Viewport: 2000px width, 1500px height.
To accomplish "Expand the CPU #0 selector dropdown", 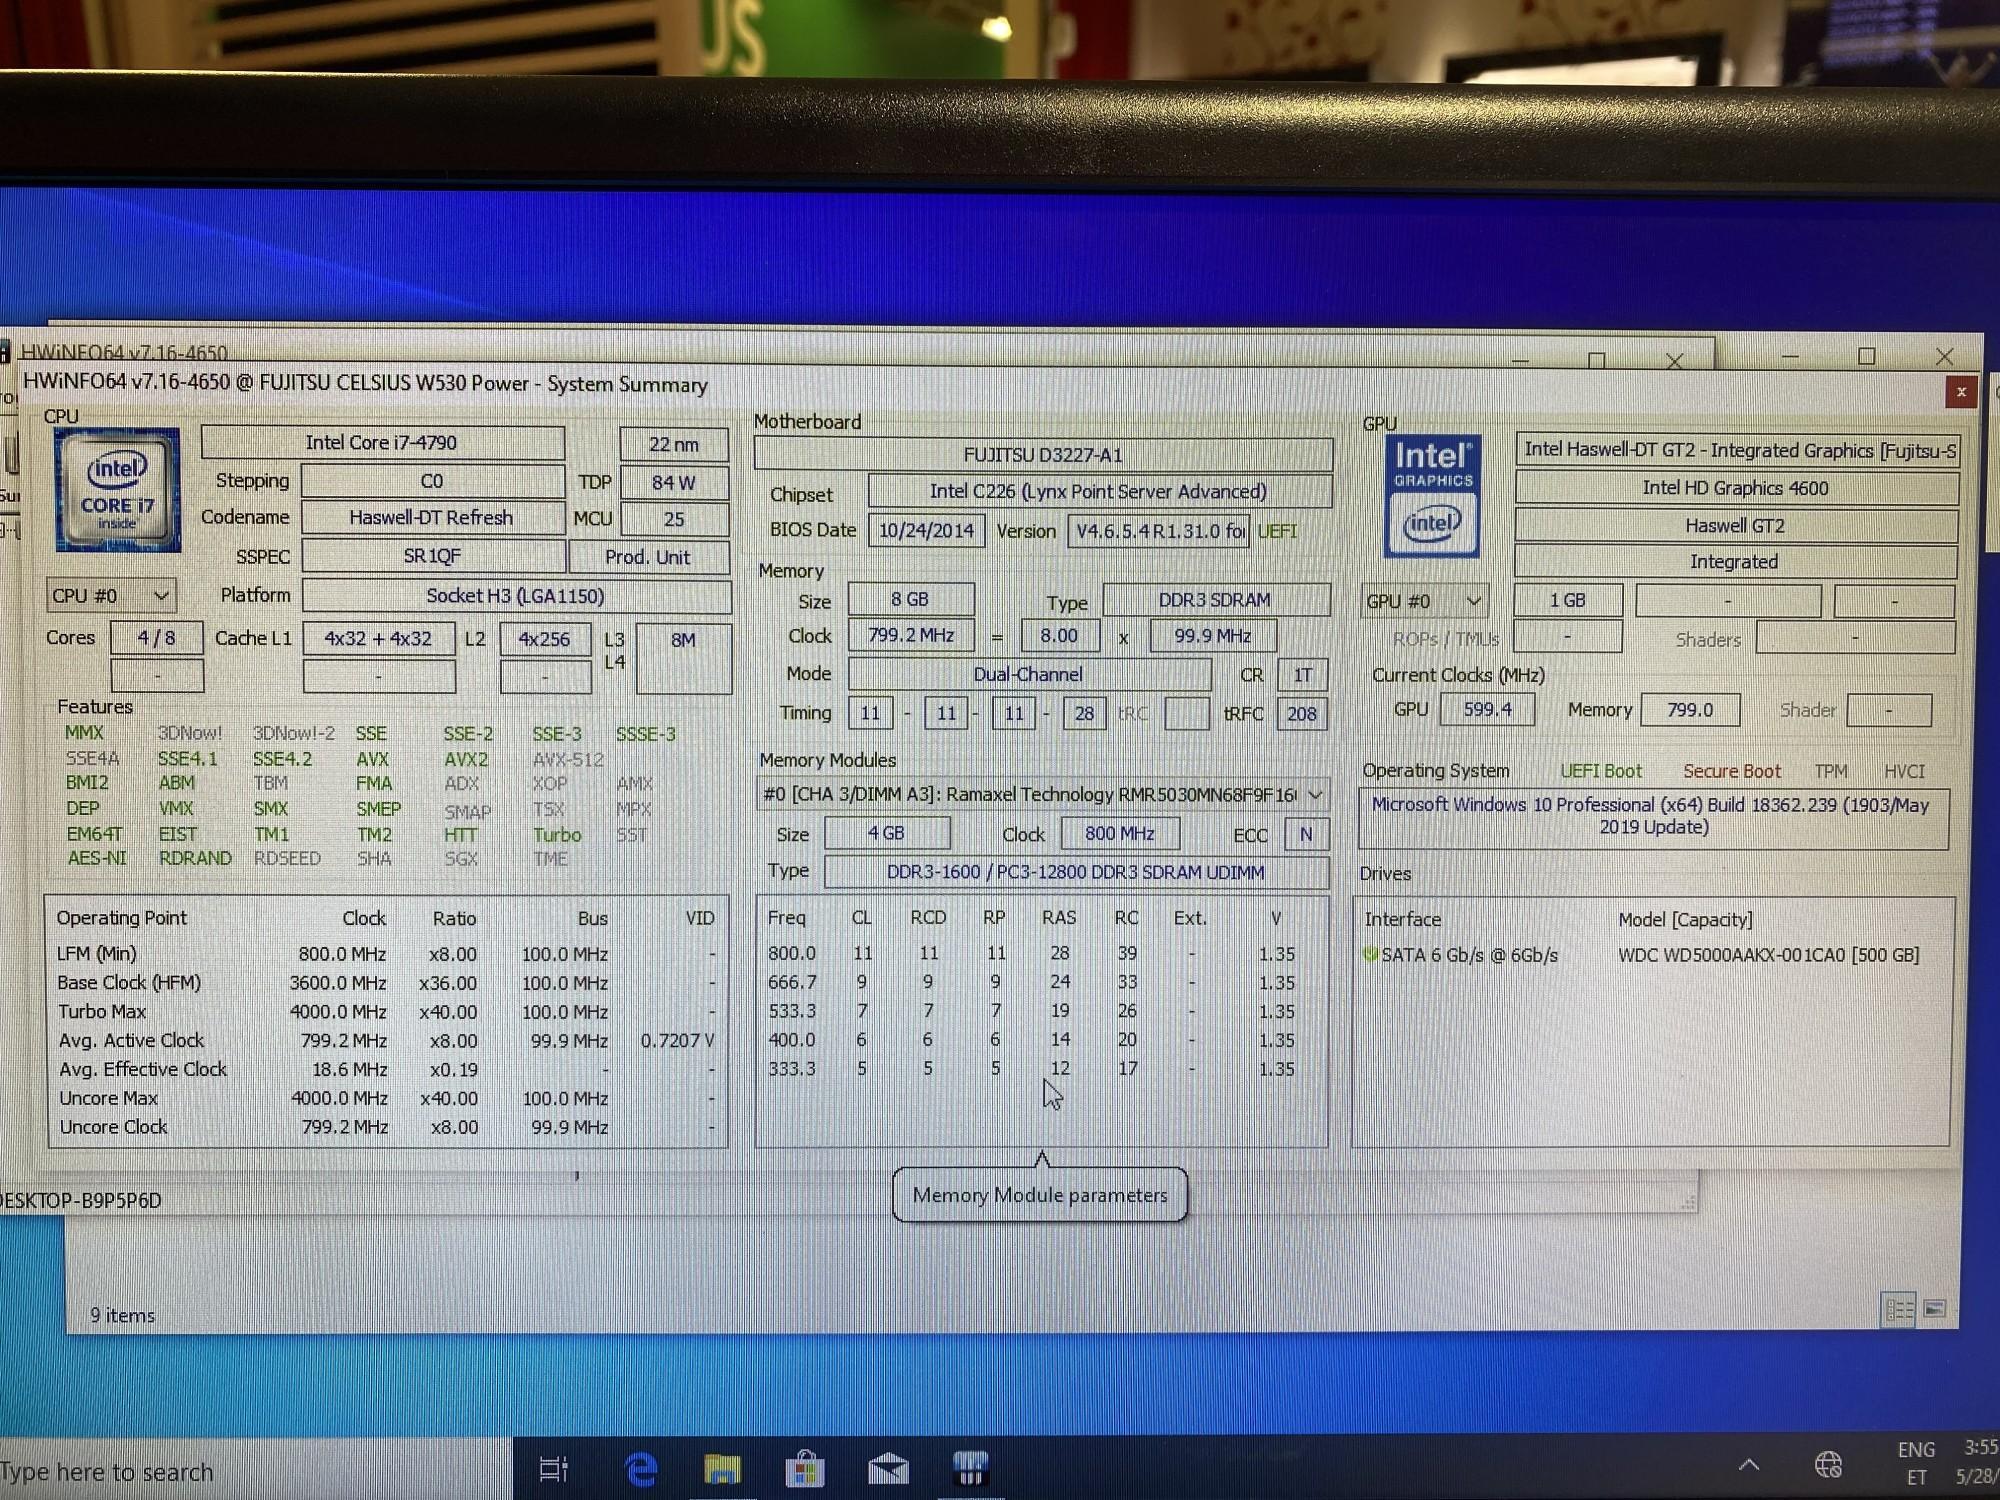I will (110, 596).
